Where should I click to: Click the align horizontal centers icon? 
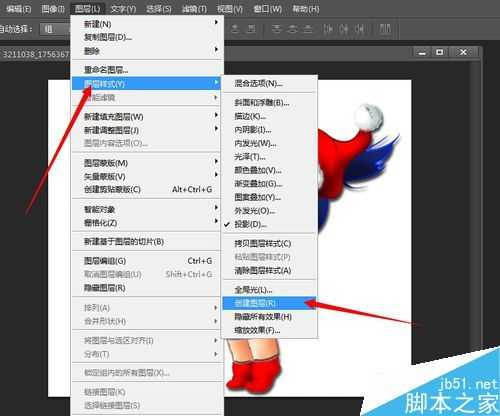tap(235, 29)
